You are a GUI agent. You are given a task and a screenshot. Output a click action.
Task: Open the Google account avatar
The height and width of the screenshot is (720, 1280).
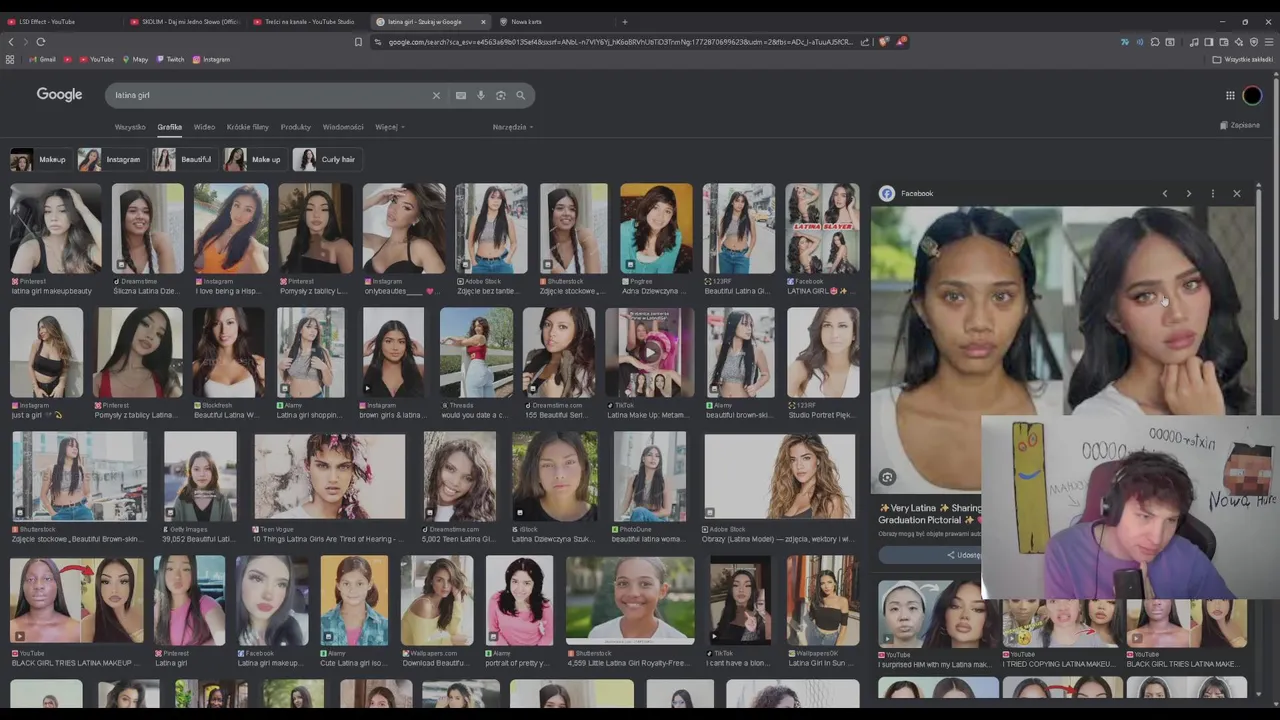point(1253,96)
